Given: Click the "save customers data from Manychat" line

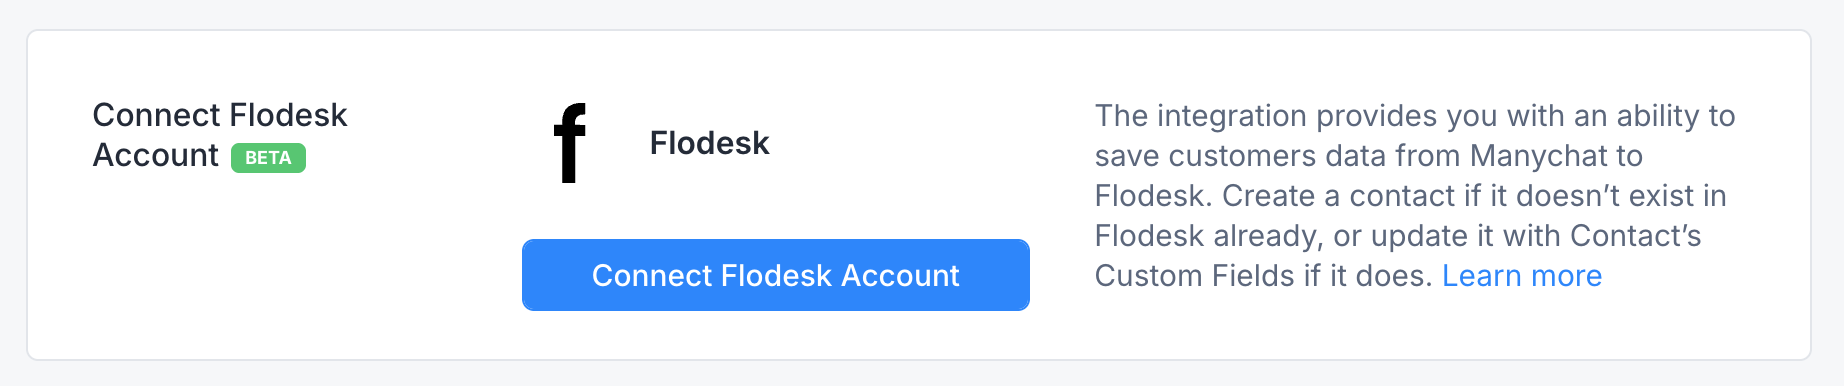Looking at the screenshot, I should click(1368, 156).
